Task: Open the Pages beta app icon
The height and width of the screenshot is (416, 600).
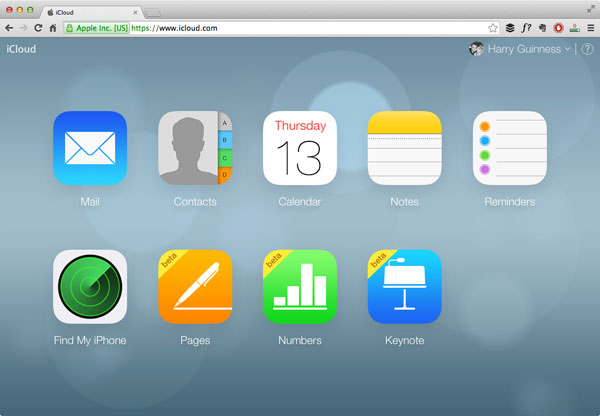Action: 195,287
